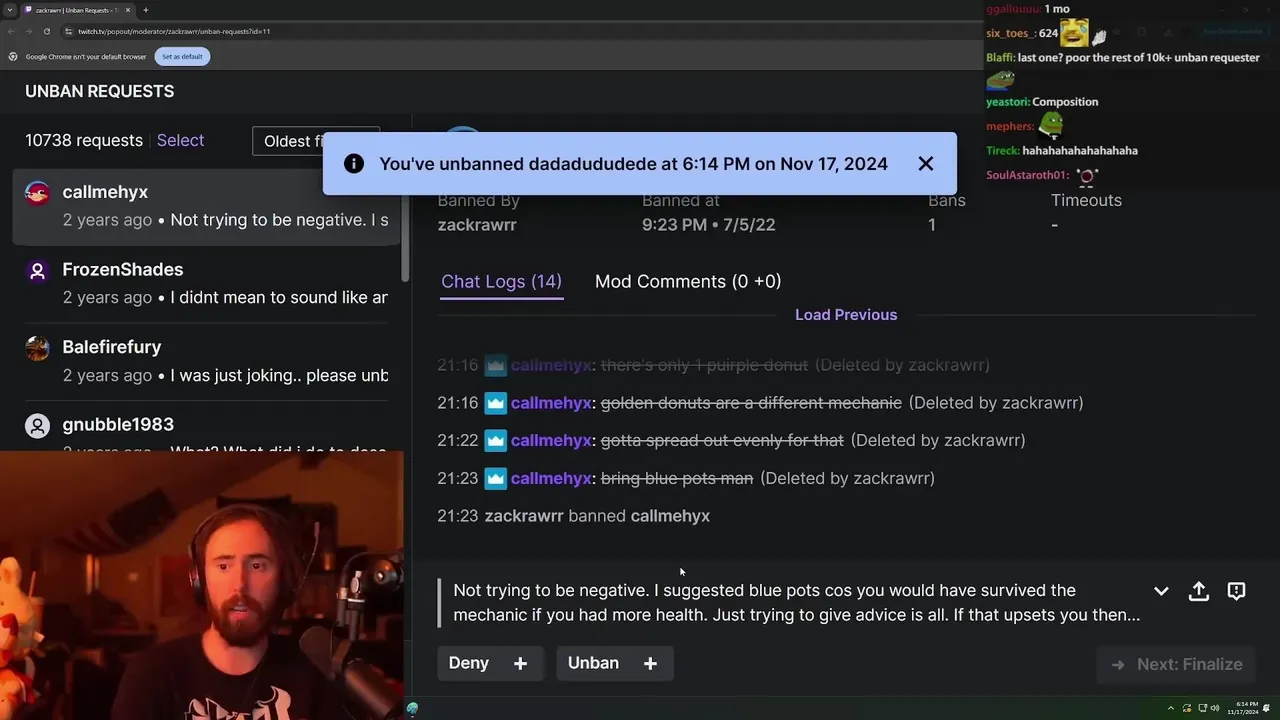Click zackrawrr in the ban log line
The image size is (1280, 720).
tap(524, 516)
